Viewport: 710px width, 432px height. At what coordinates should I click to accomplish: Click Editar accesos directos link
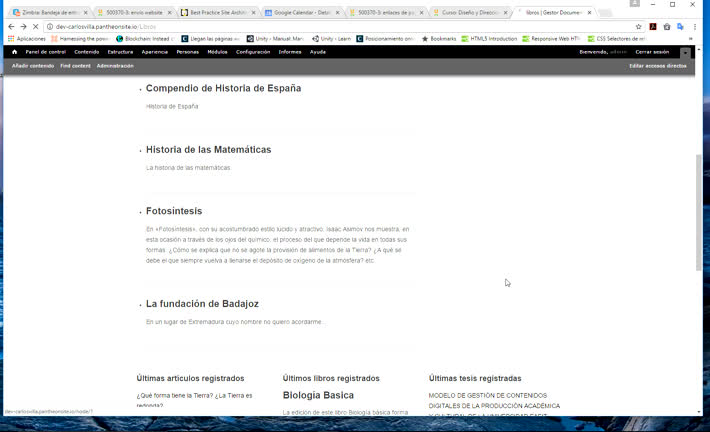pos(657,66)
